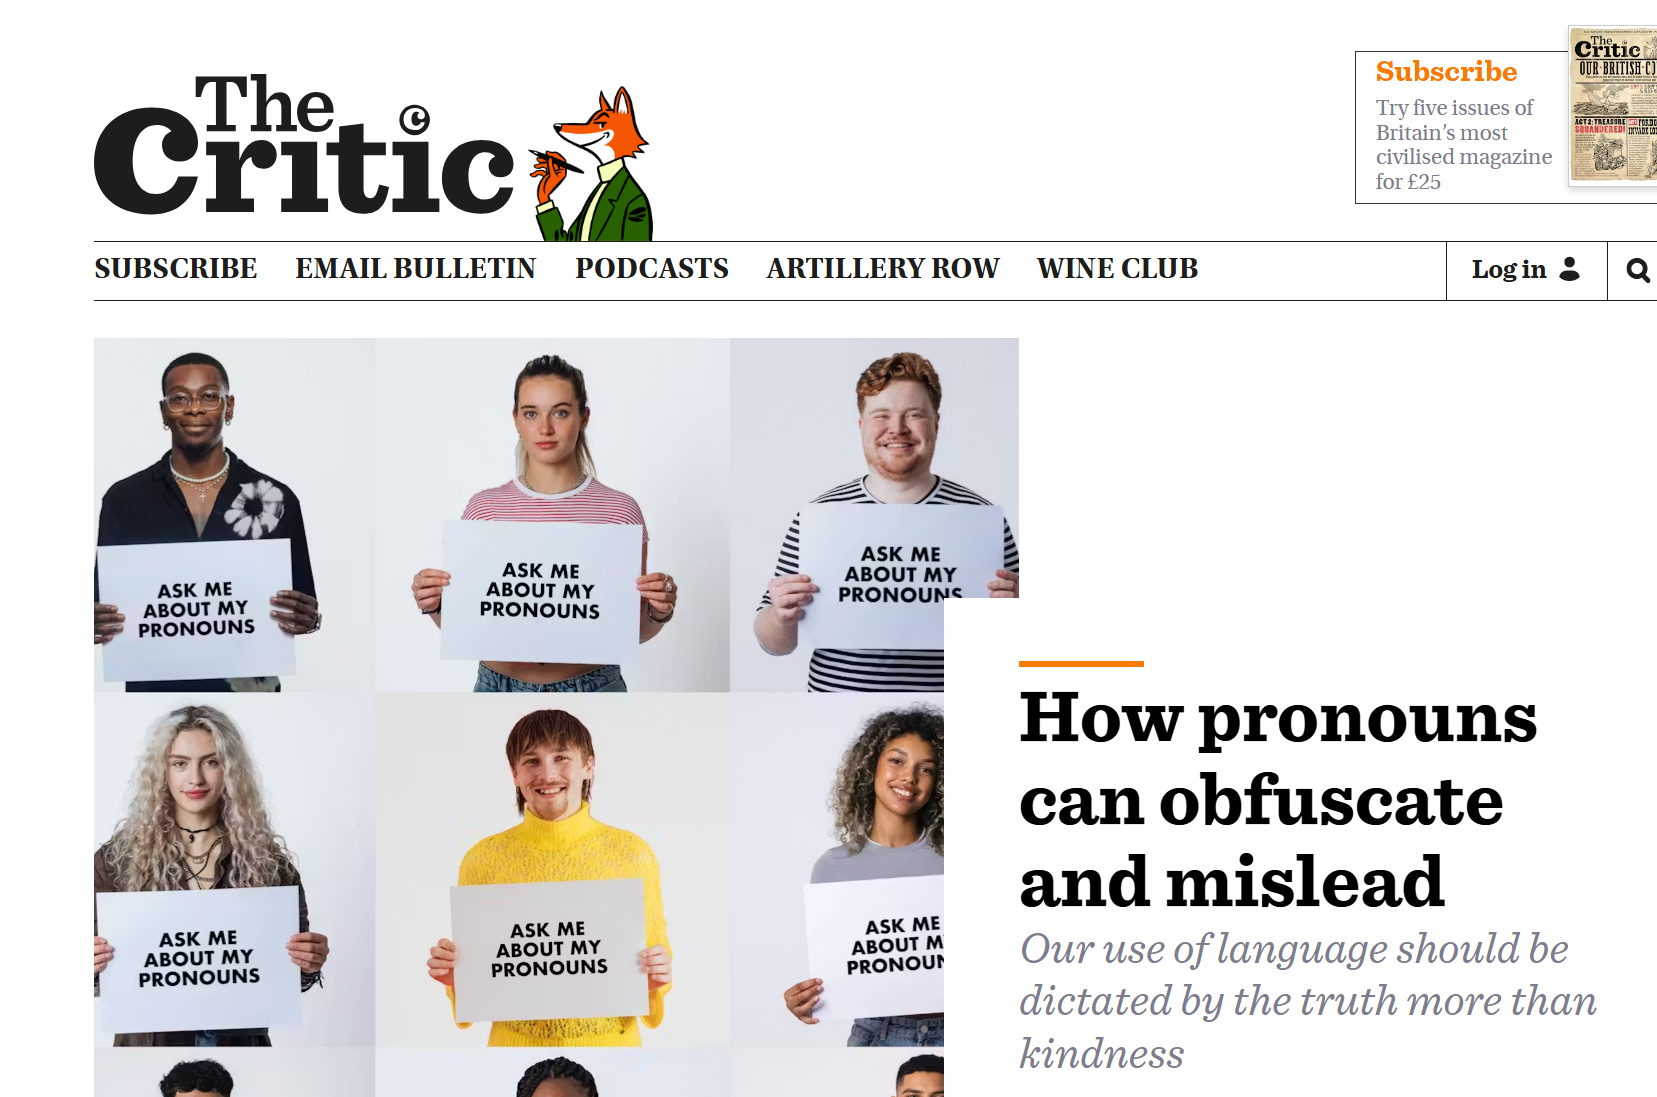Viewport: 1657px width, 1097px height.
Task: Click the user profile icon beside Log in
Action: [1570, 269]
